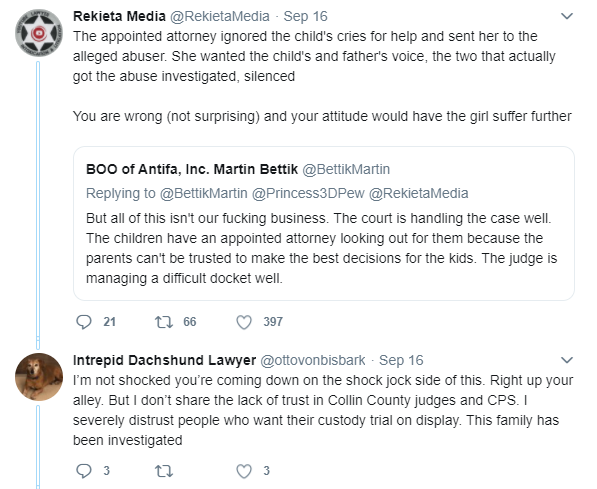597x489 pixels.
Task: Retweet Intrepid Dachshund Lawyer's tweet
Action: tap(164, 471)
